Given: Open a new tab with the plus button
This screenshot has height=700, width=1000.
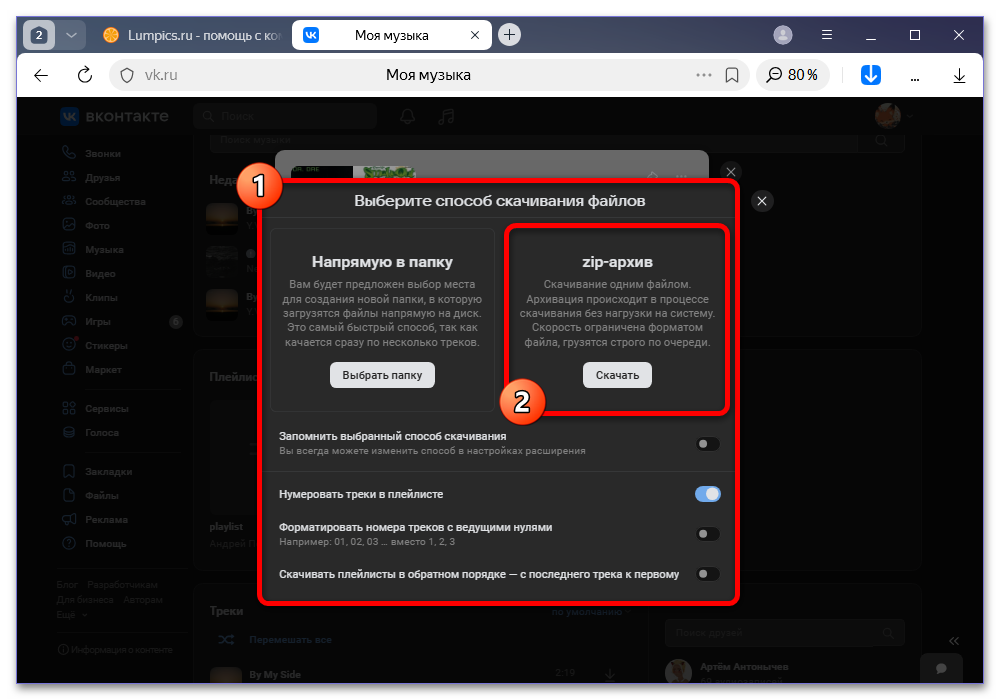Looking at the screenshot, I should coord(509,34).
